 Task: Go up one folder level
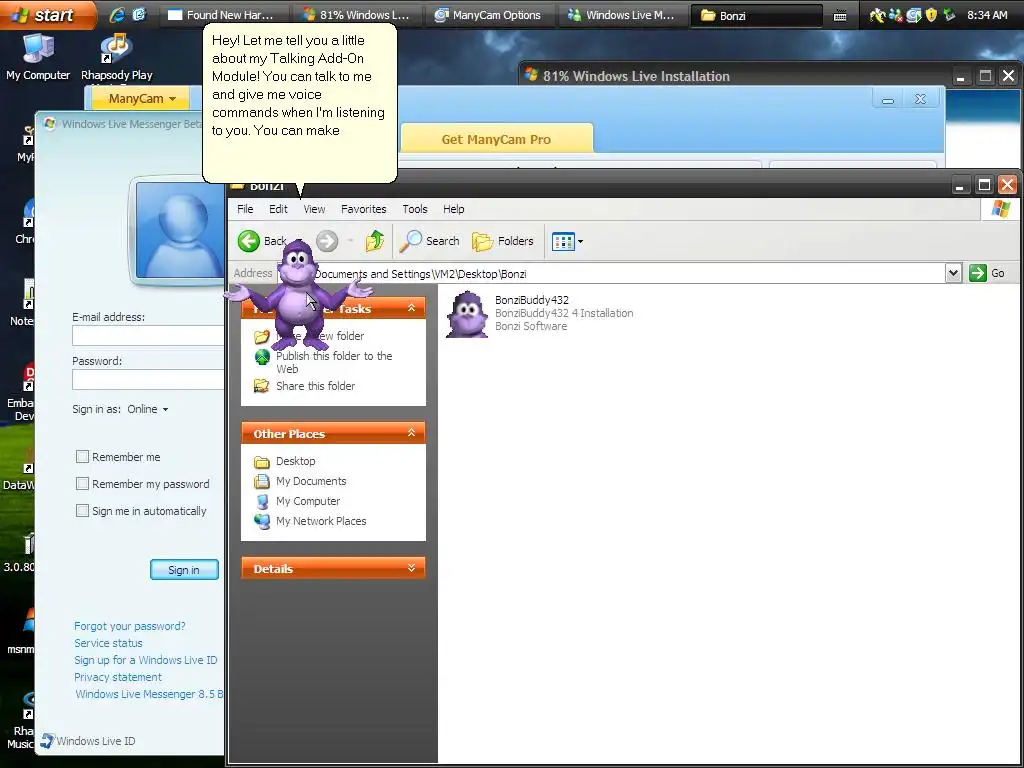[x=375, y=241]
